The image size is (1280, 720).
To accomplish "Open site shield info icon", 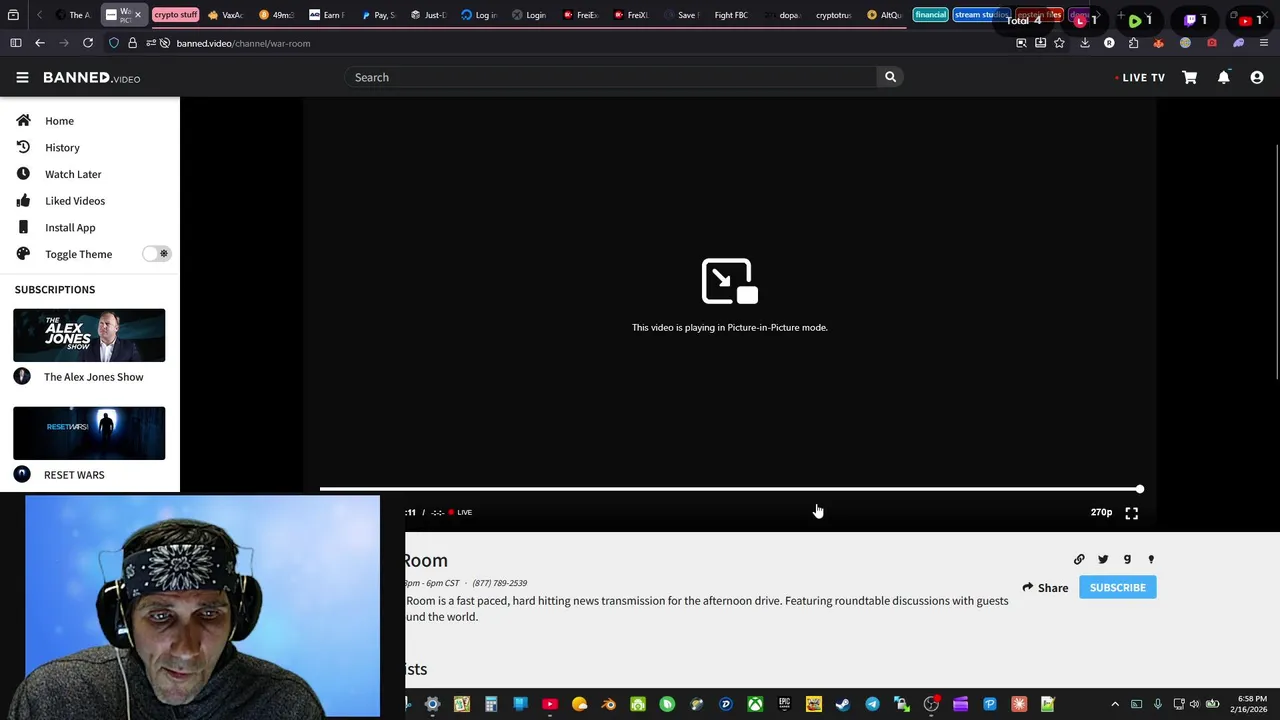I will 114,43.
